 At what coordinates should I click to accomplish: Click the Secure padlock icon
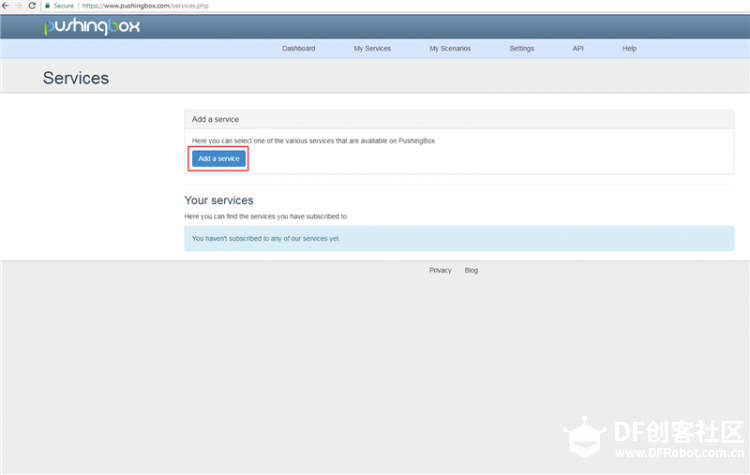(x=47, y=6)
